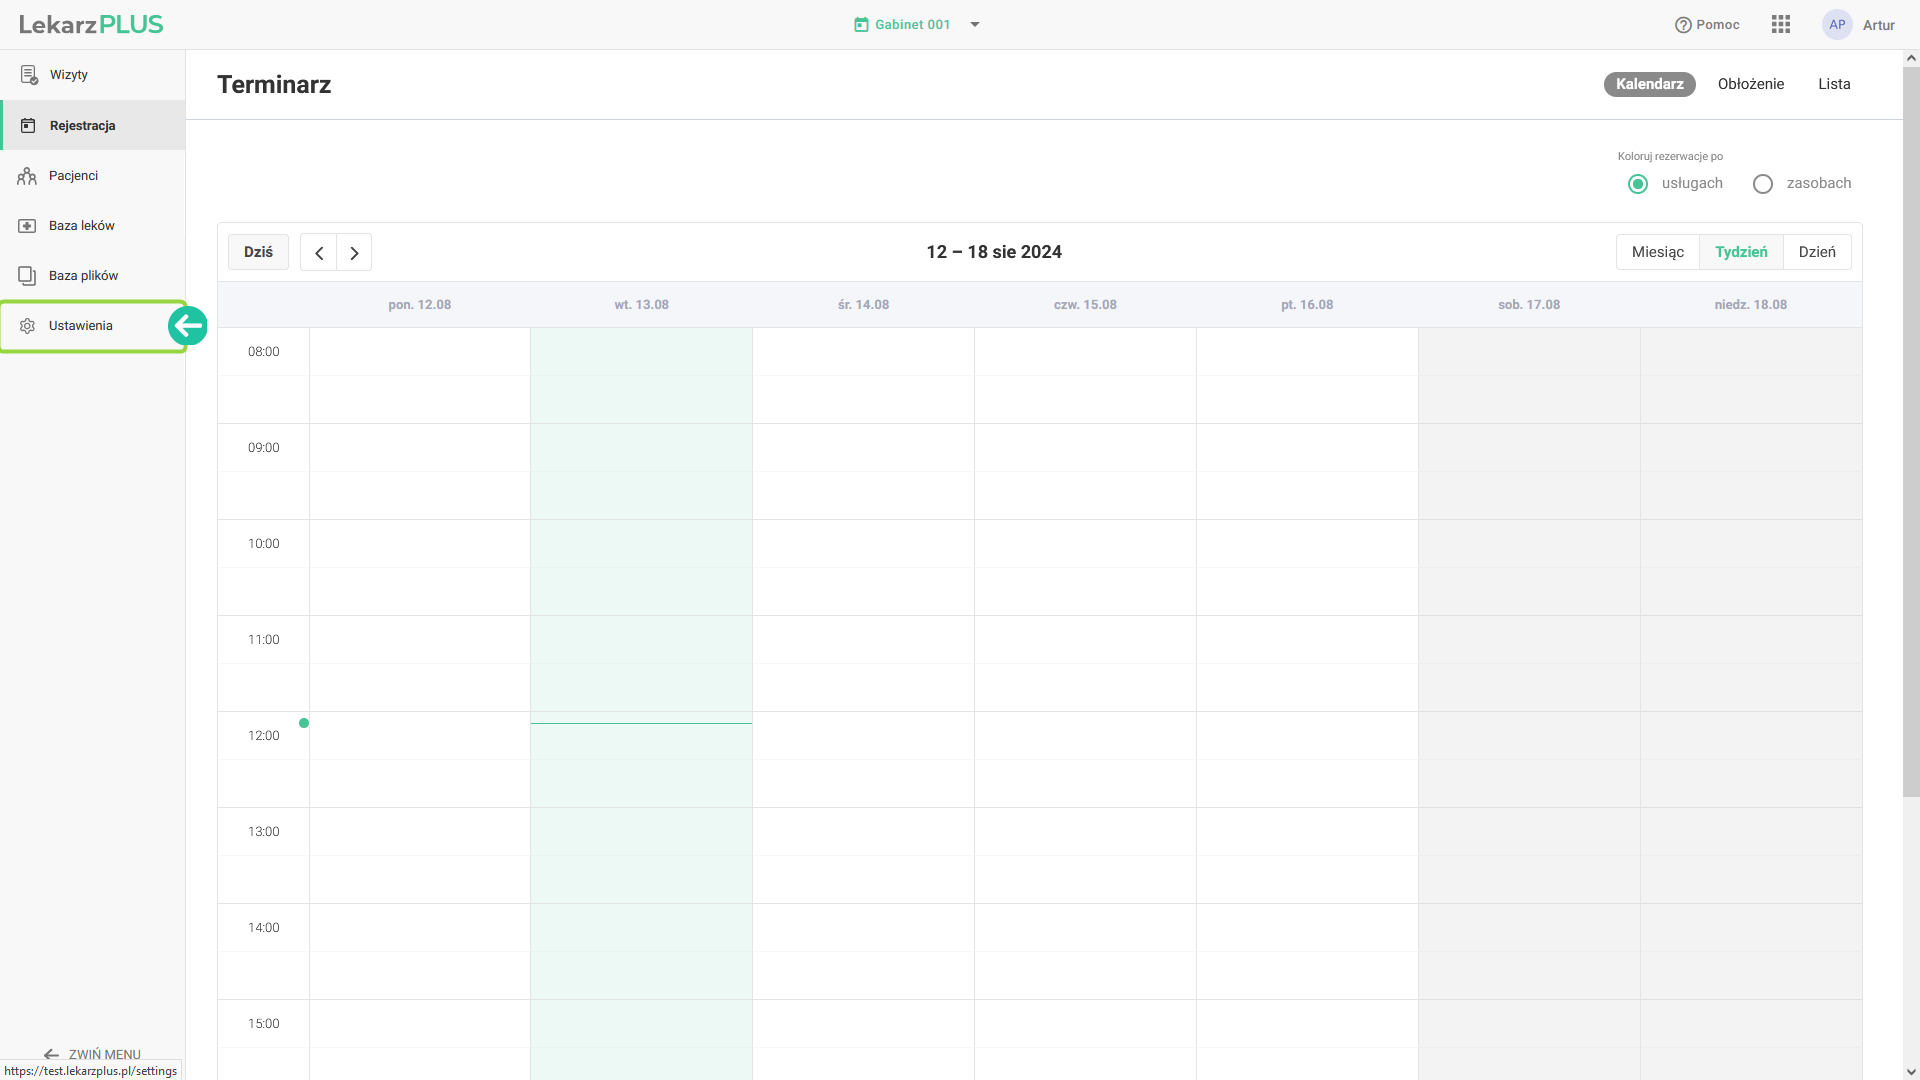Click the Pomoc help link
The image size is (1920, 1080).
(x=1707, y=25)
